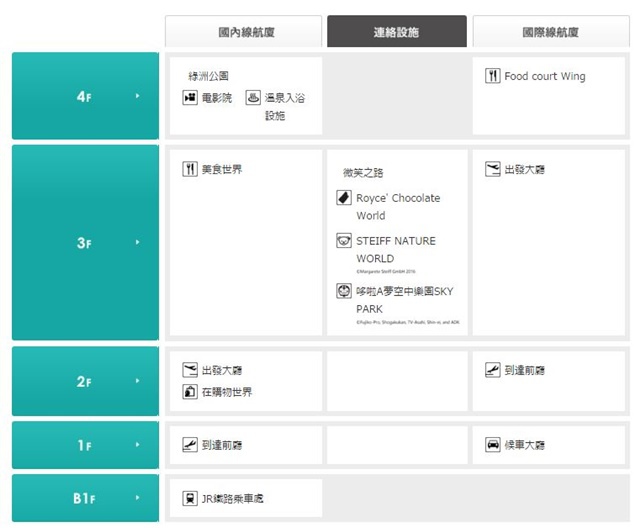The width and height of the screenshot is (640, 532).
Task: Expand the arrow beside 3F
Action: (x=138, y=242)
